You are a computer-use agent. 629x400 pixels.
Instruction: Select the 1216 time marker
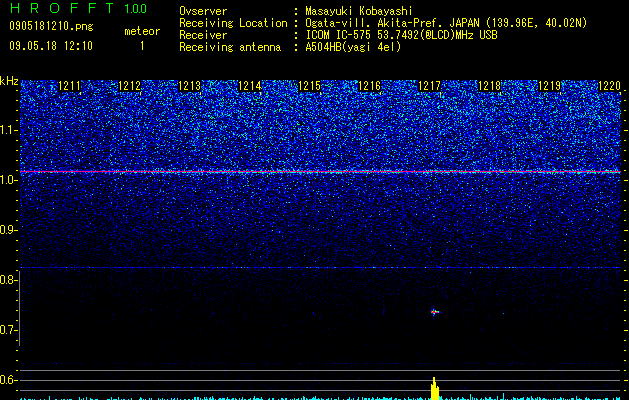pos(369,86)
